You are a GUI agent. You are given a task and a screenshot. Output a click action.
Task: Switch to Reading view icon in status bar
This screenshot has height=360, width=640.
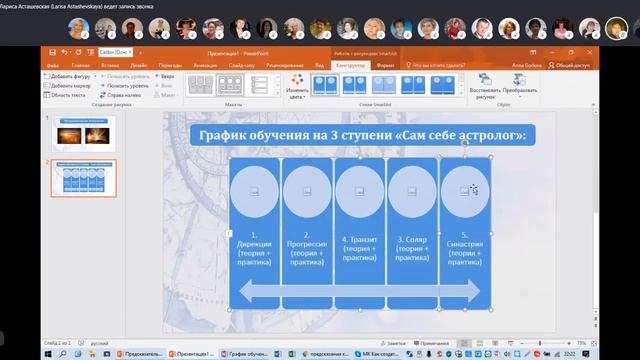(495, 343)
